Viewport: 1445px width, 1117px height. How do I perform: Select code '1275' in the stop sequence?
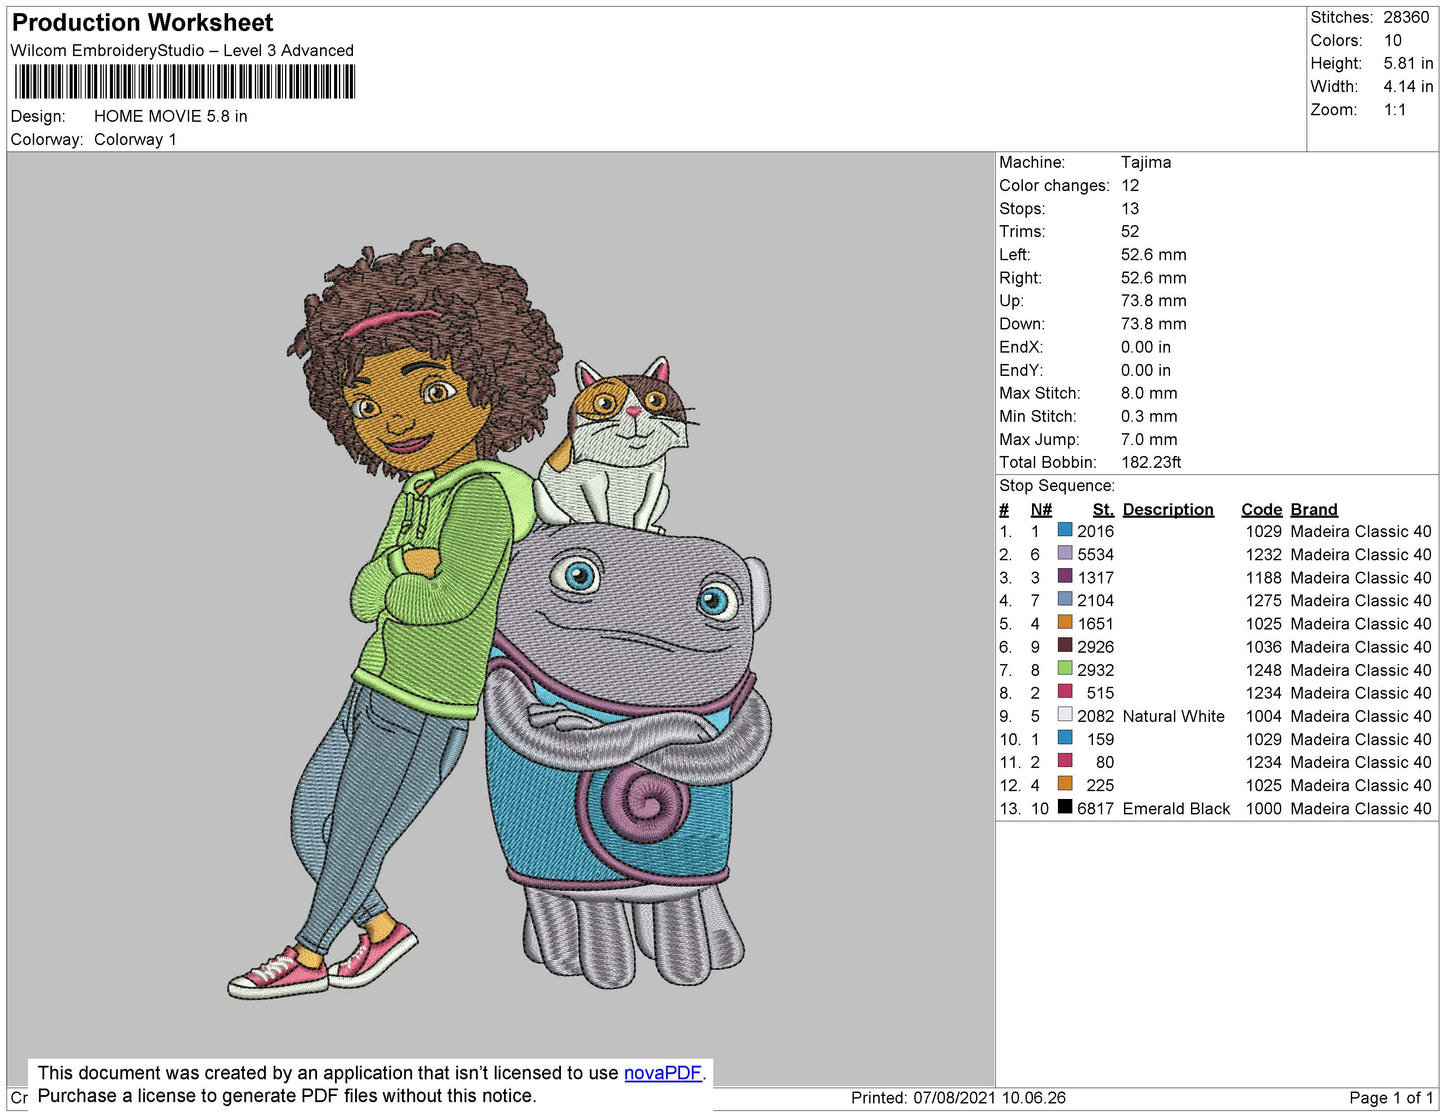tap(1264, 600)
